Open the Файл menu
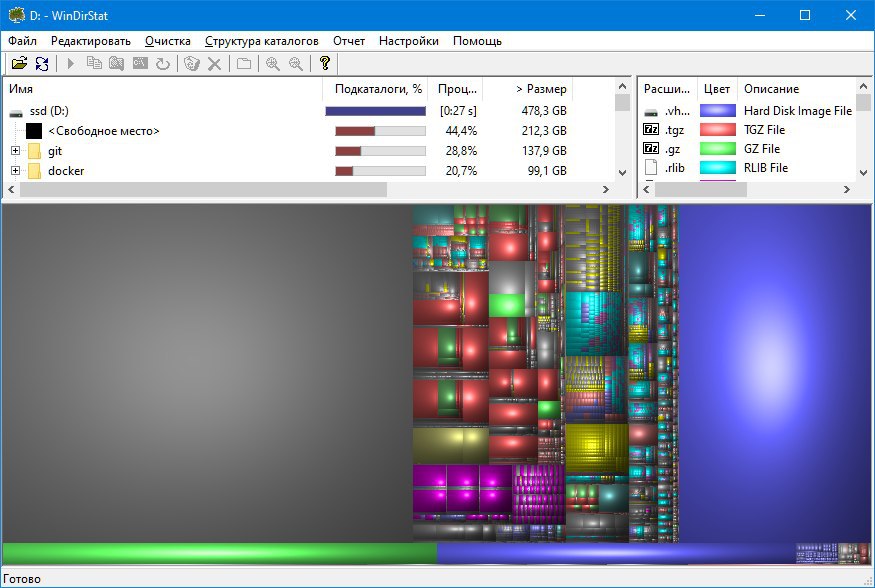This screenshot has height=588, width=875. click(22, 41)
